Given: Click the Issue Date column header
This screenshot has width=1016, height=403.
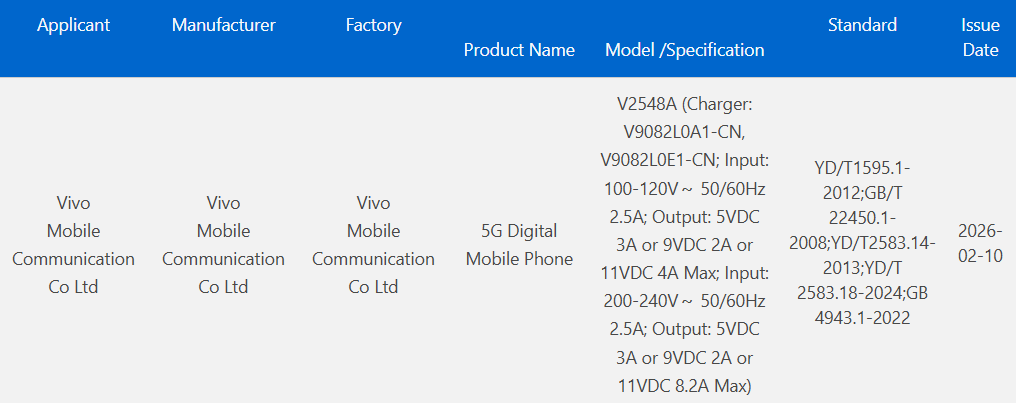Looking at the screenshot, I should point(980,38).
